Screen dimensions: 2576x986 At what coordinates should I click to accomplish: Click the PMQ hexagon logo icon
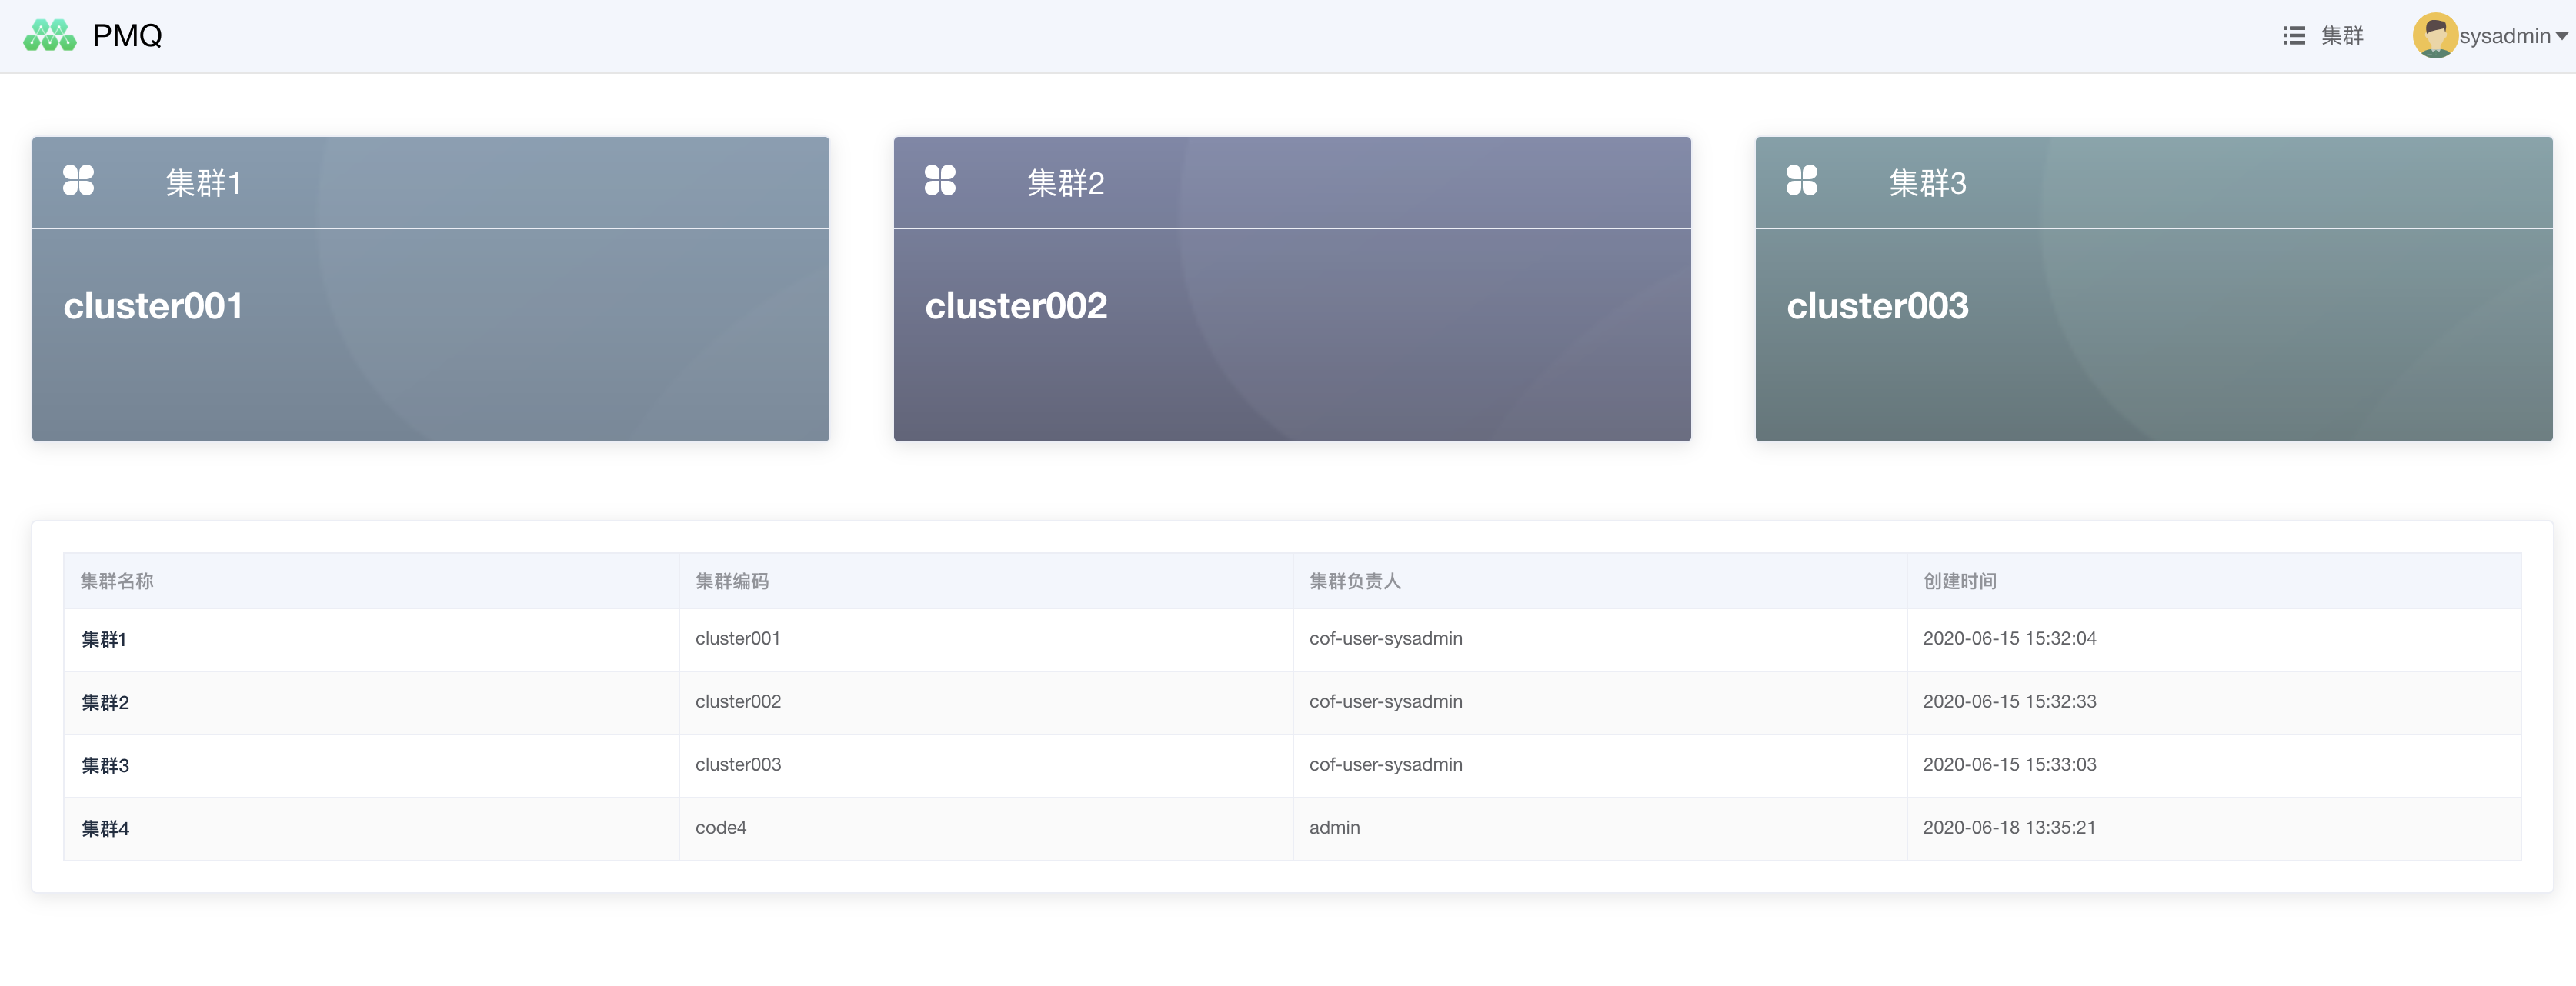click(x=49, y=35)
